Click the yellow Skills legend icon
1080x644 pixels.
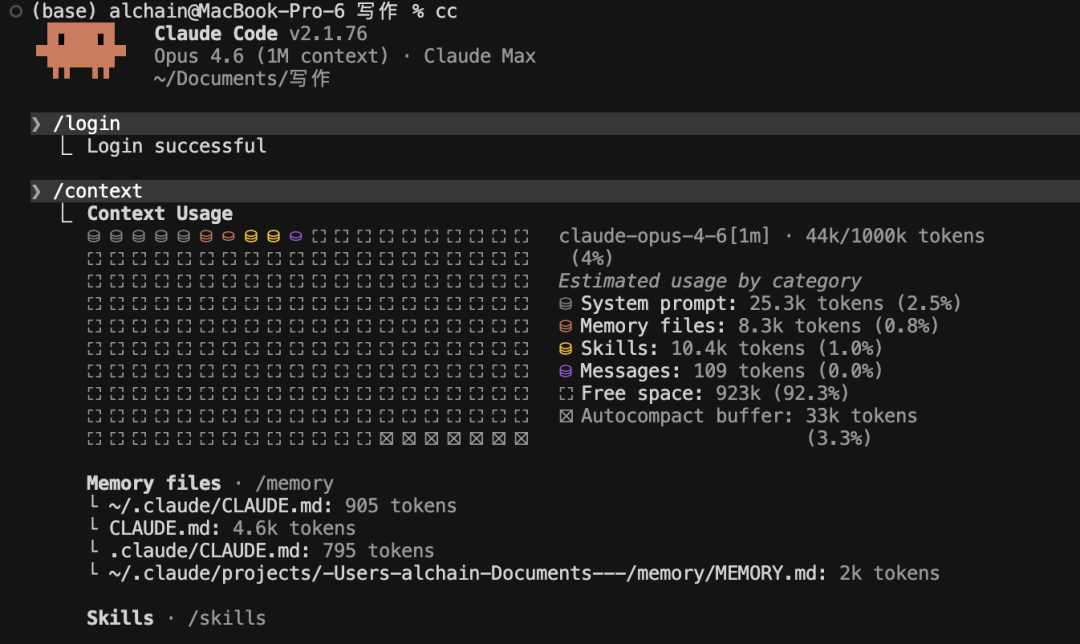tap(566, 349)
